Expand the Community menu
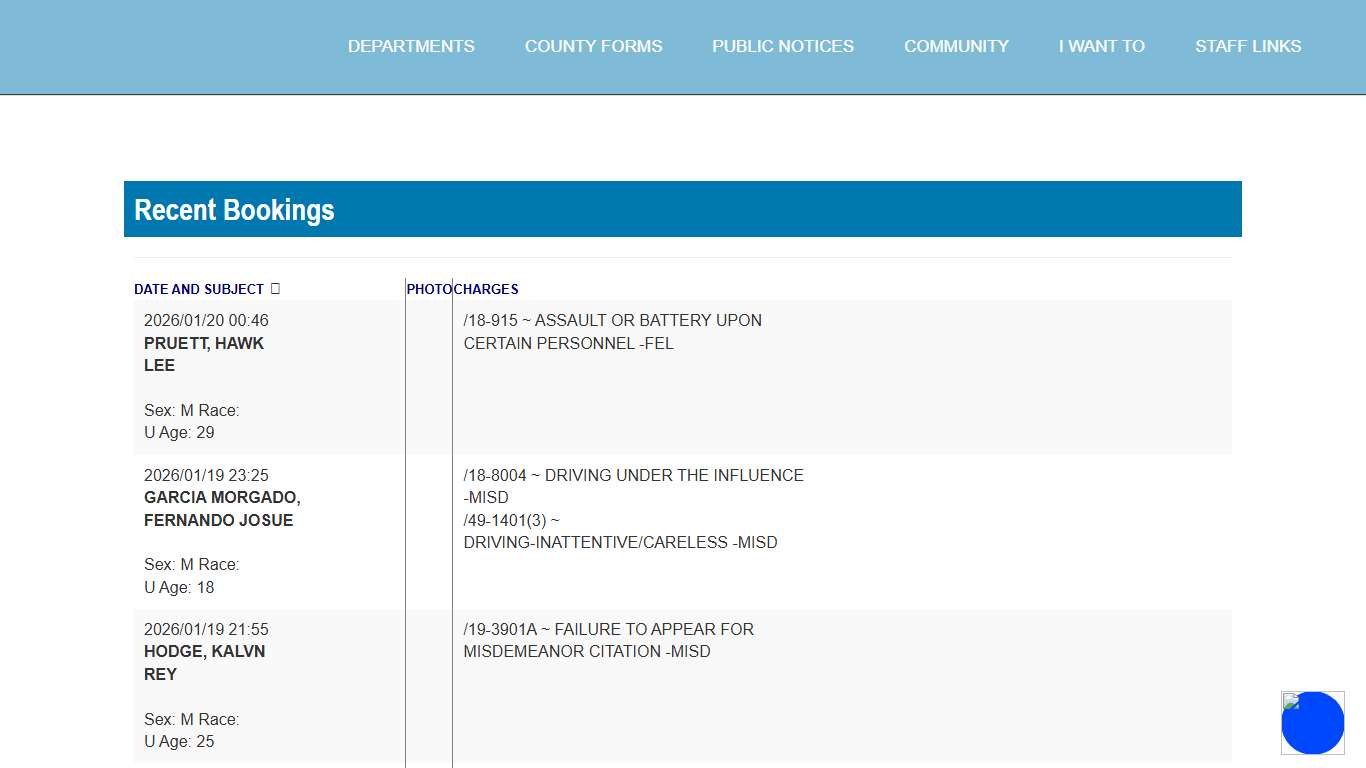 point(956,46)
